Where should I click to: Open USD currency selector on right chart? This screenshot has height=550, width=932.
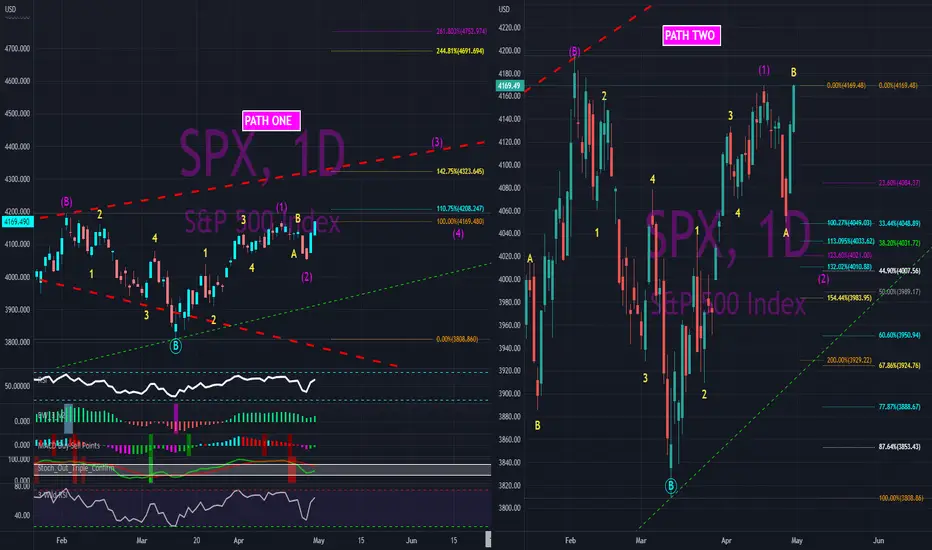[504, 9]
